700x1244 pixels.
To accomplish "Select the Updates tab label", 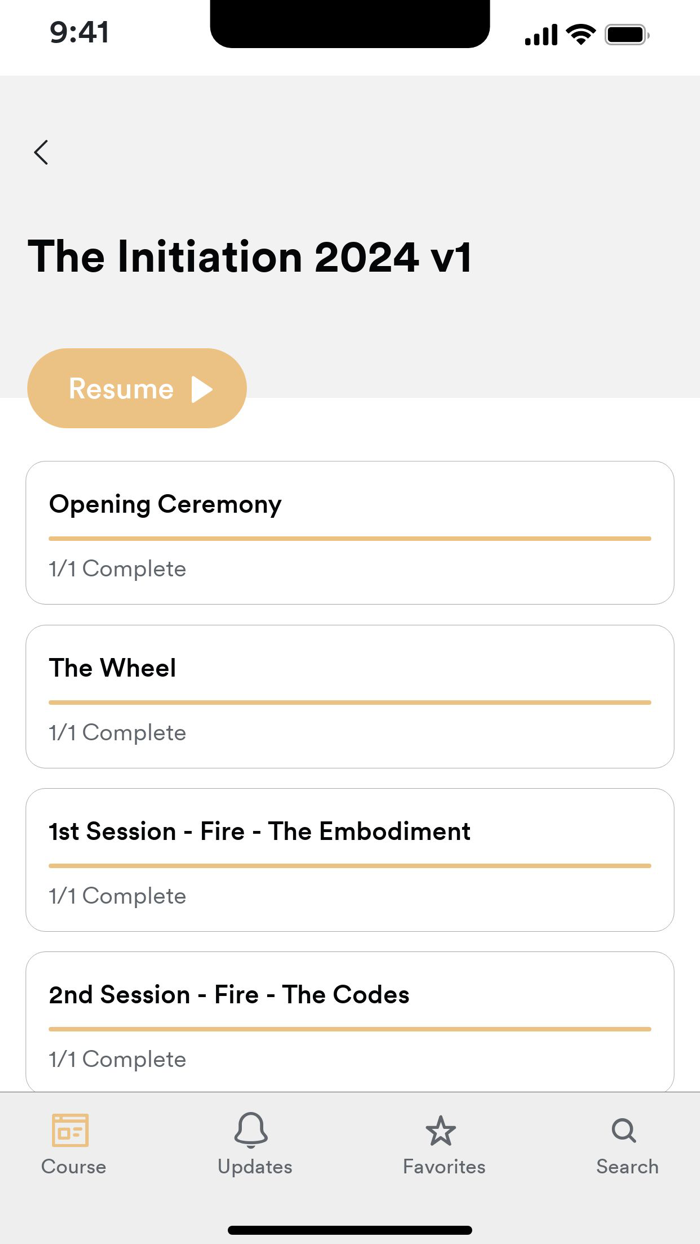I will click(x=255, y=1167).
